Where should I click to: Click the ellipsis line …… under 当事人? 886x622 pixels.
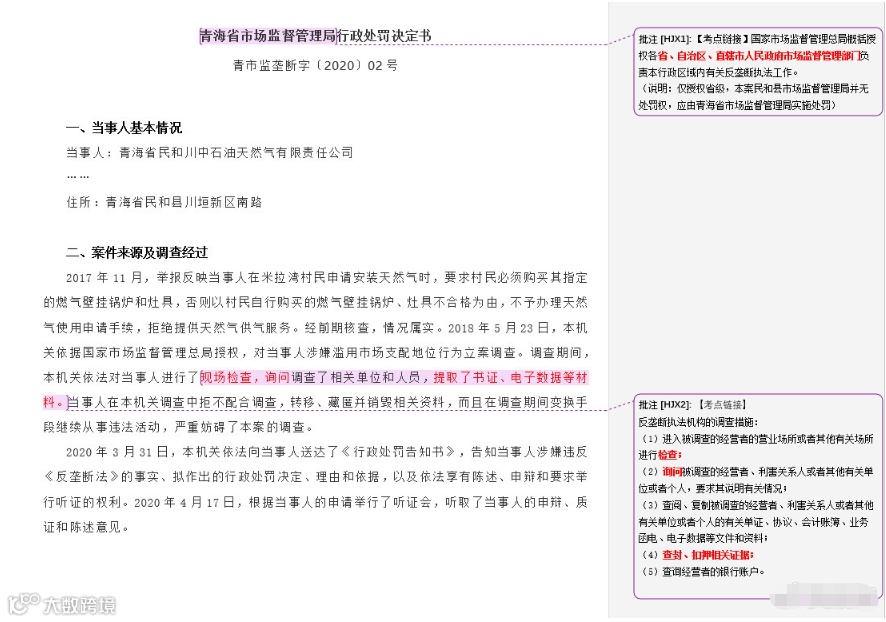pos(77,177)
